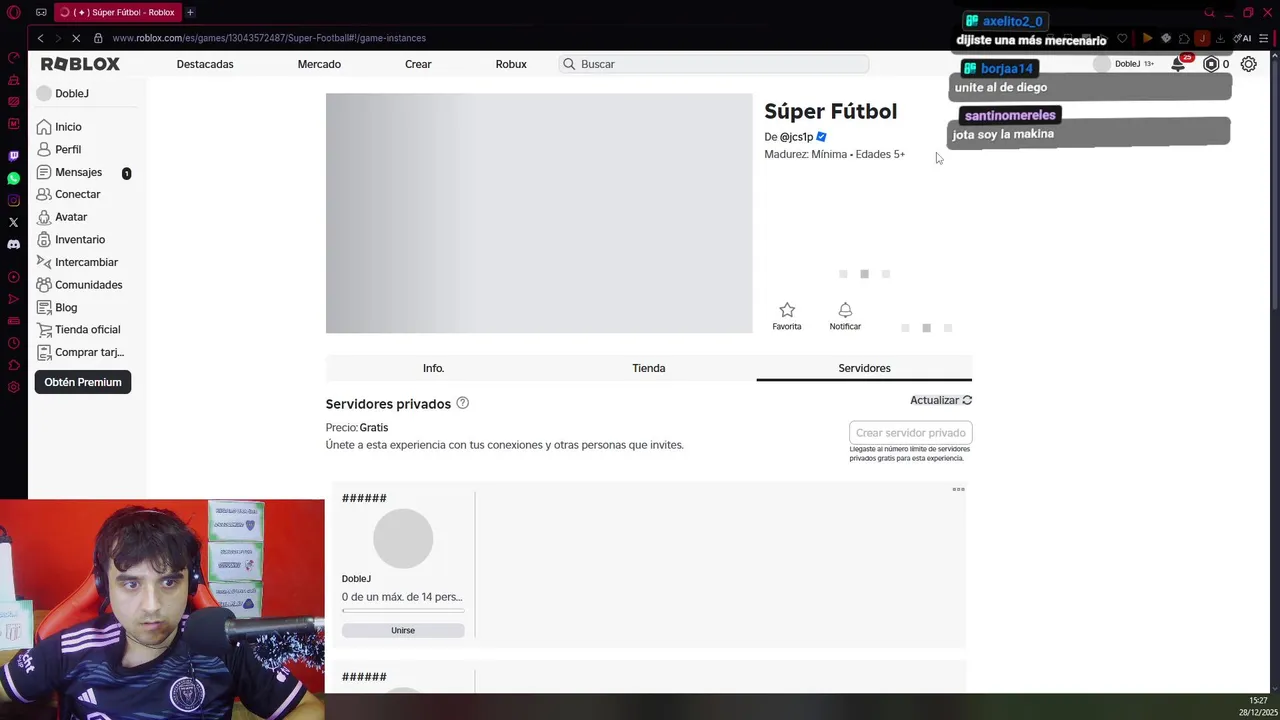Go to Inicio in Roblox sidebar
Screen dimensions: 1280x720
59,127
